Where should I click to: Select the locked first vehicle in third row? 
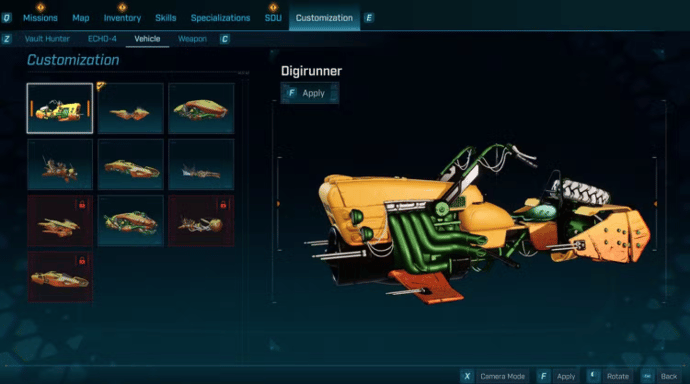(60, 221)
